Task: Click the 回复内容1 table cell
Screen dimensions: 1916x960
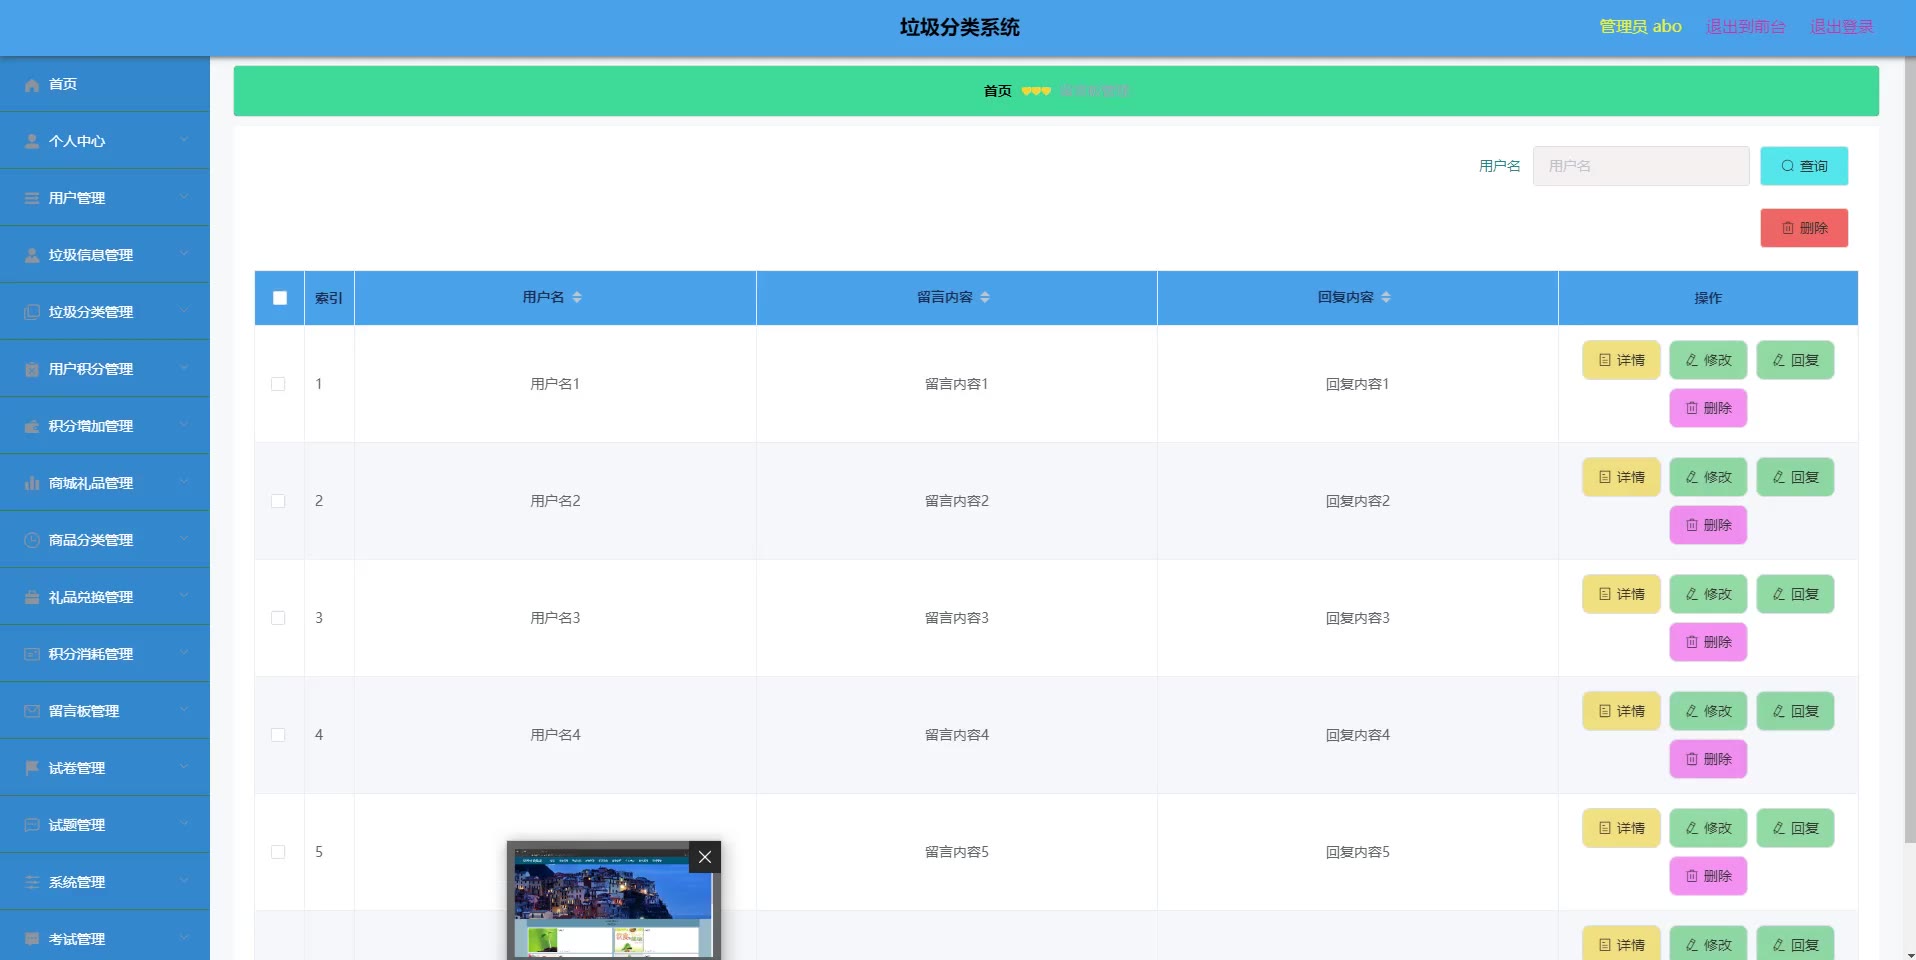Action: point(1358,384)
